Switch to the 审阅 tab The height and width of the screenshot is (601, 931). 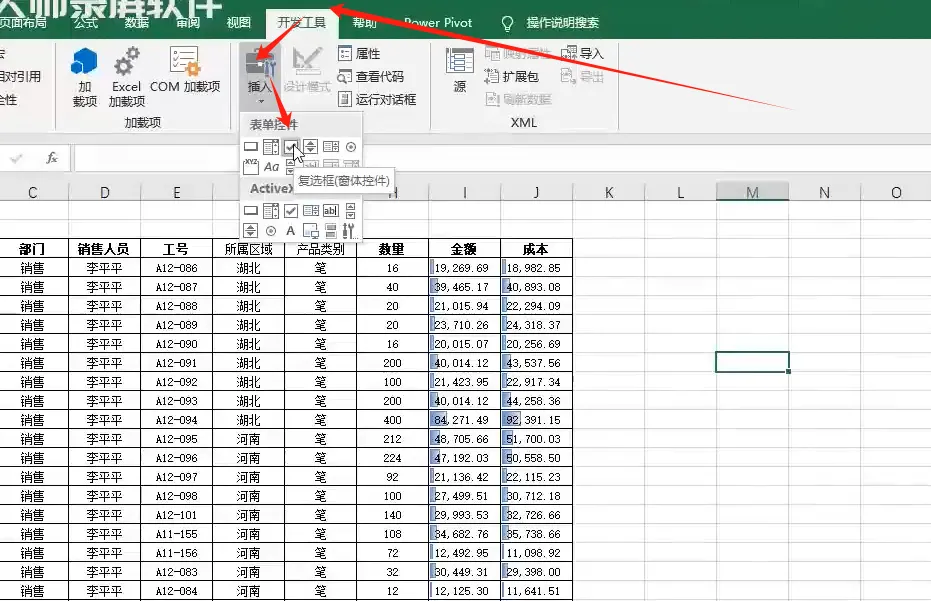[x=188, y=23]
